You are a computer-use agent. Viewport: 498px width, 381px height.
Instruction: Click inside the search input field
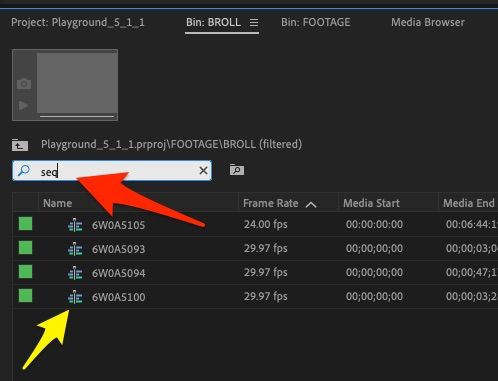point(112,171)
